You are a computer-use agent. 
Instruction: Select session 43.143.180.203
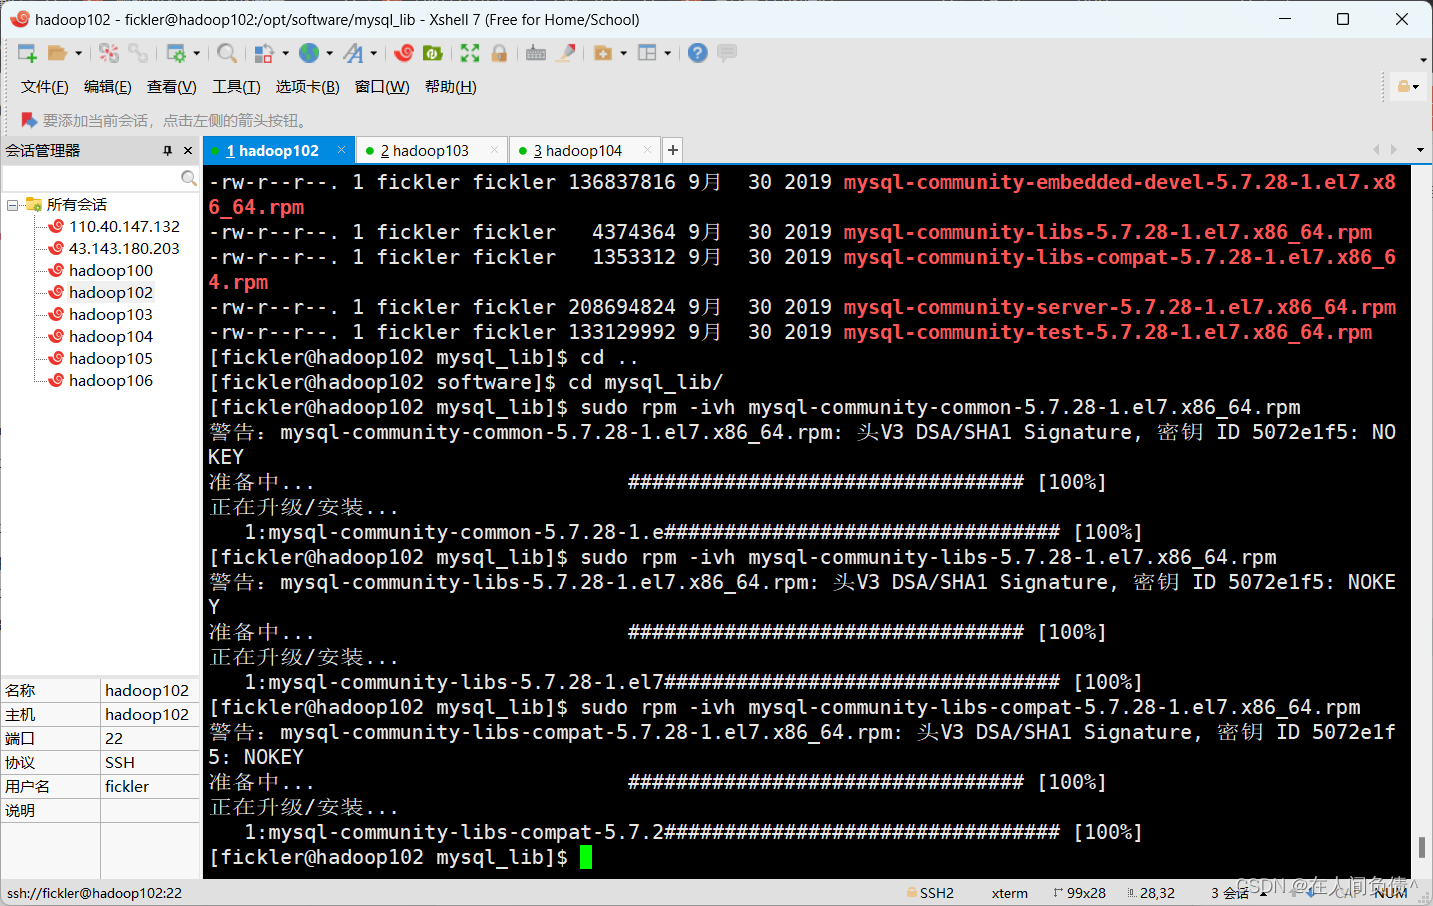coord(124,249)
